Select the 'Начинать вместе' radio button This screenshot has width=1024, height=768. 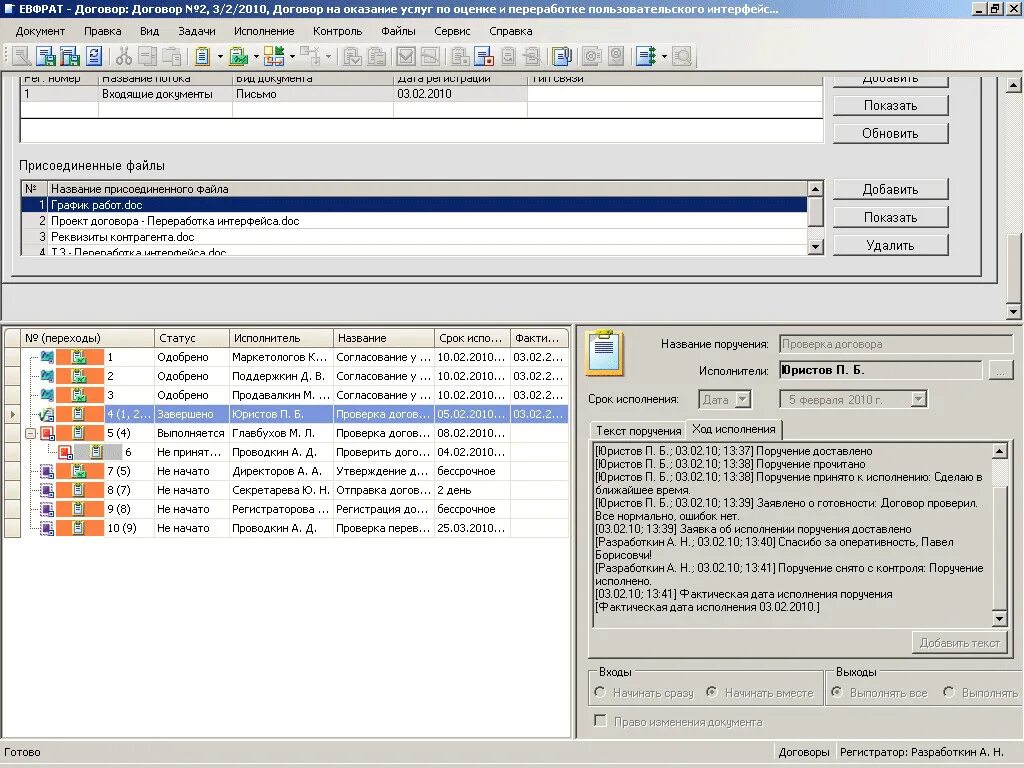click(x=712, y=692)
